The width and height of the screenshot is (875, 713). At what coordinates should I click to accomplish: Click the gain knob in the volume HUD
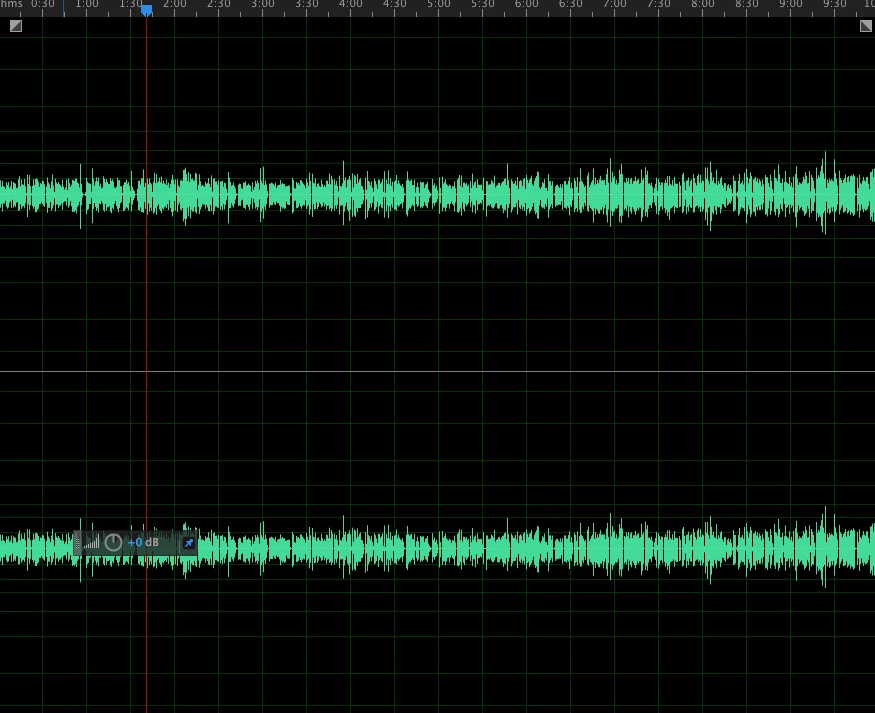113,542
